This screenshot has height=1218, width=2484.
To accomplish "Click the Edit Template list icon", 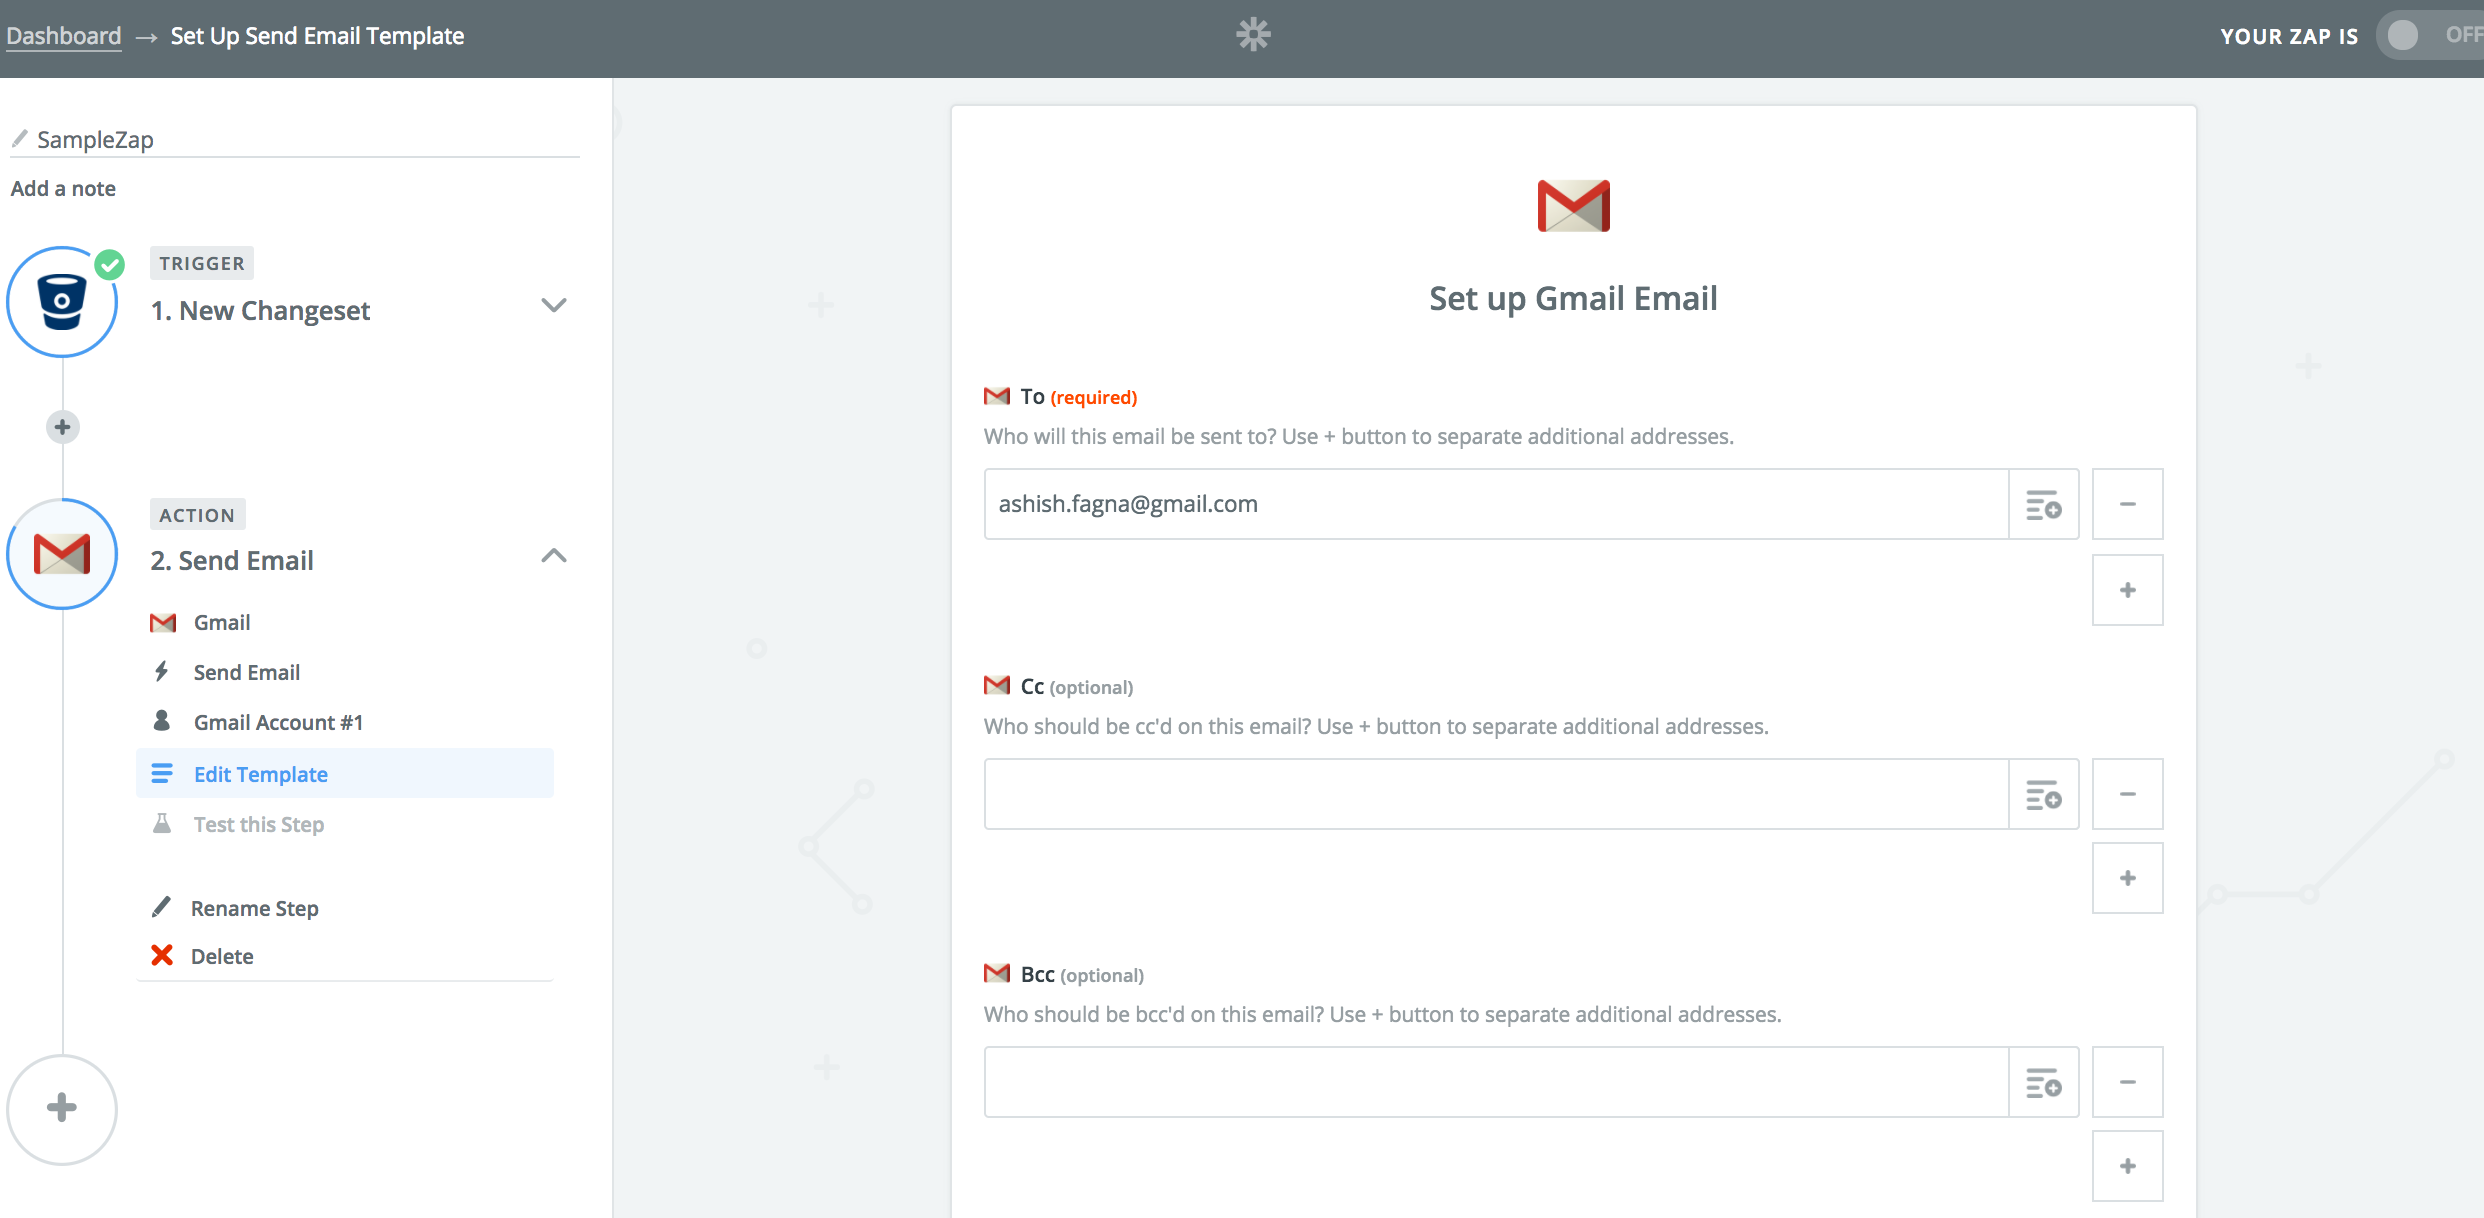I will [x=161, y=773].
